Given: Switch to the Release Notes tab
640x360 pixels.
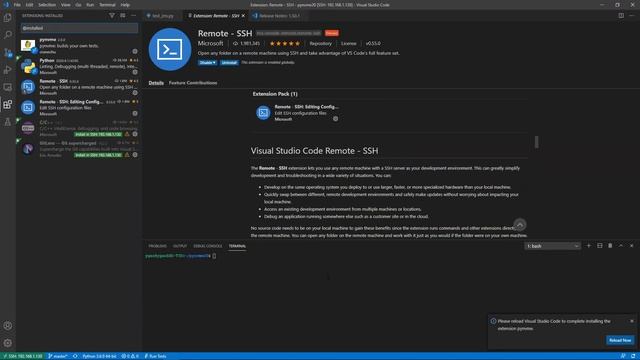Looking at the screenshot, I should pos(279,16).
